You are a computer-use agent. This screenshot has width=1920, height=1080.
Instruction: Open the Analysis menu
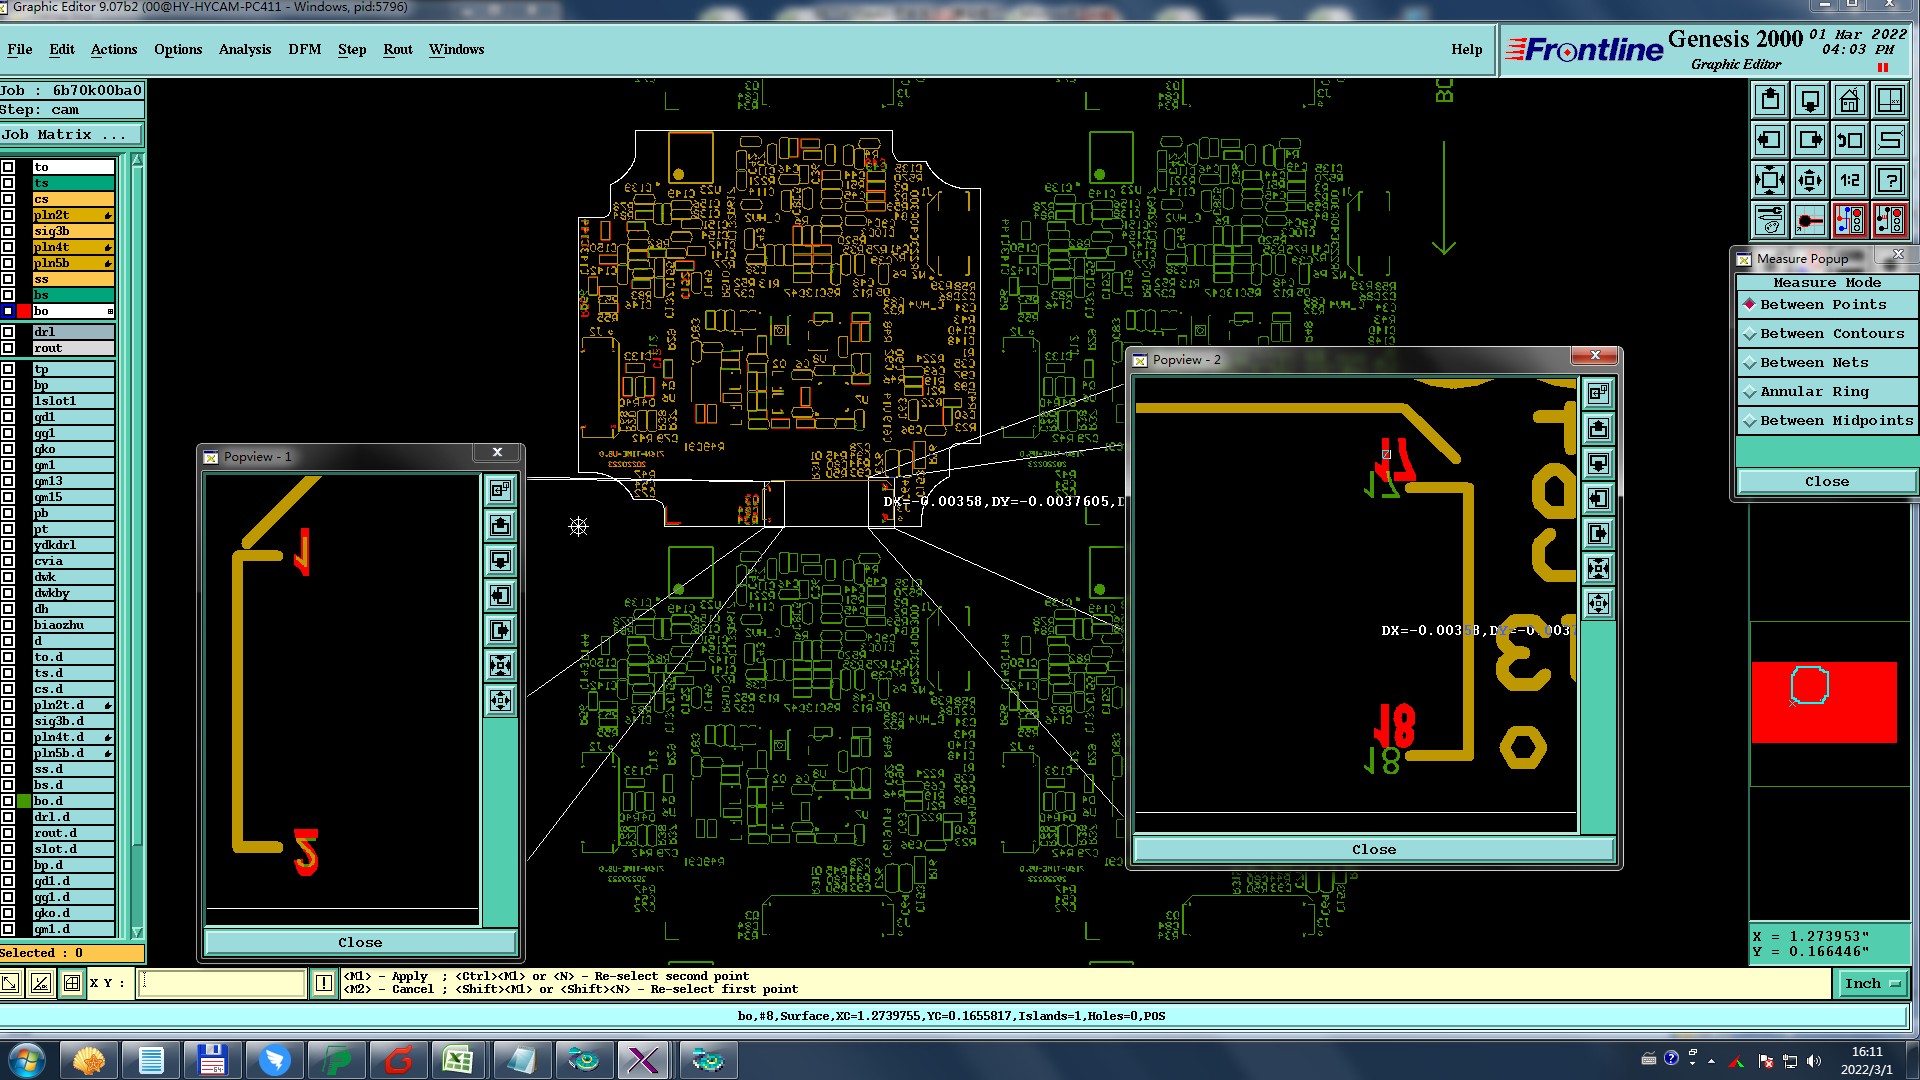[244, 49]
